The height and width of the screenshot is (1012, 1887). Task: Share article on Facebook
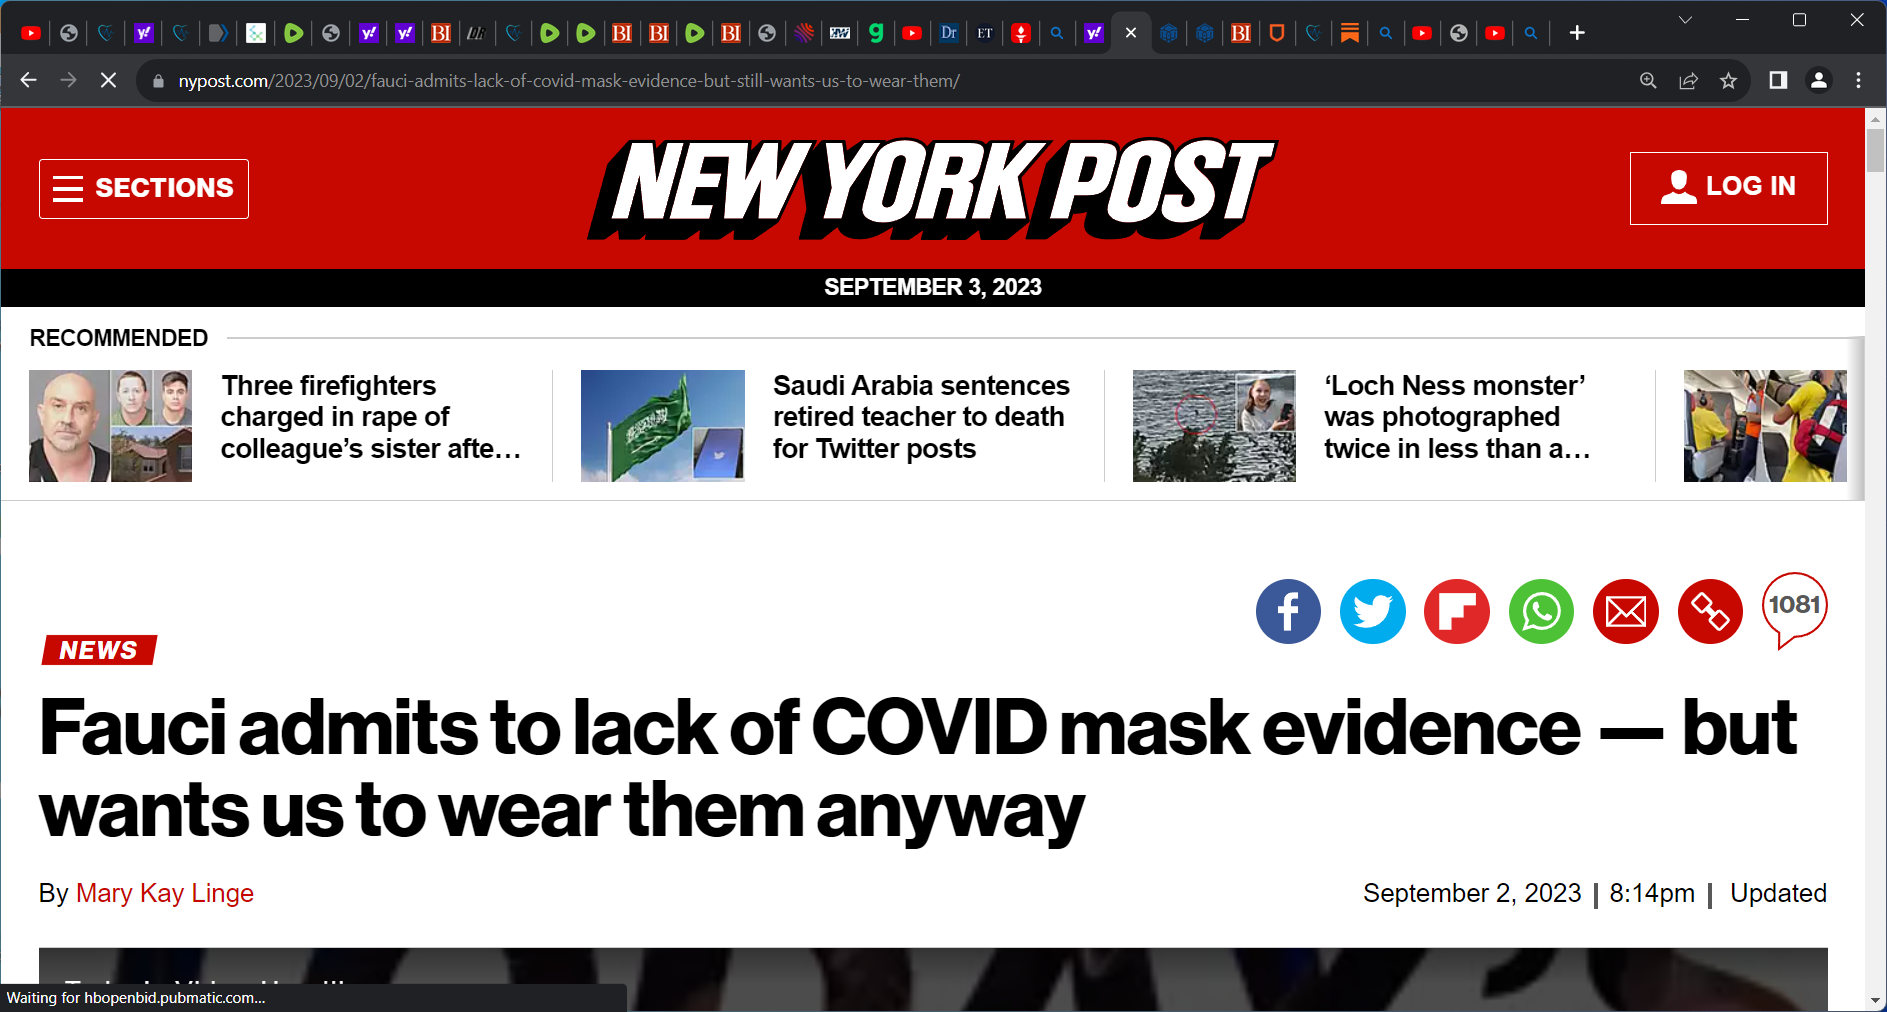1288,611
